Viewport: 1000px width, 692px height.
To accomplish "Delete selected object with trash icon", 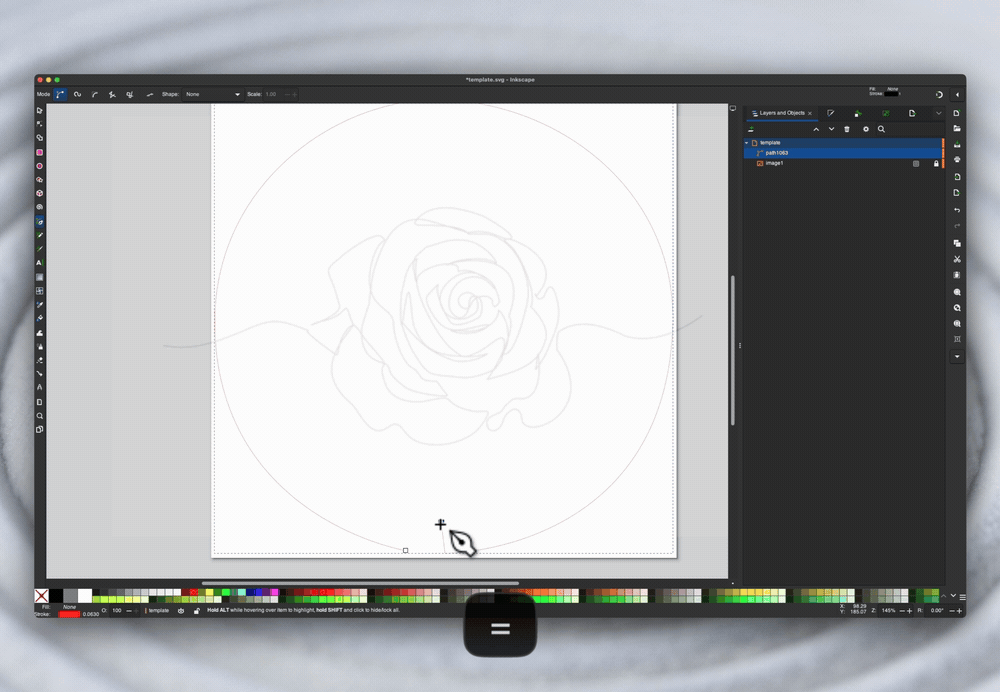I will 847,129.
